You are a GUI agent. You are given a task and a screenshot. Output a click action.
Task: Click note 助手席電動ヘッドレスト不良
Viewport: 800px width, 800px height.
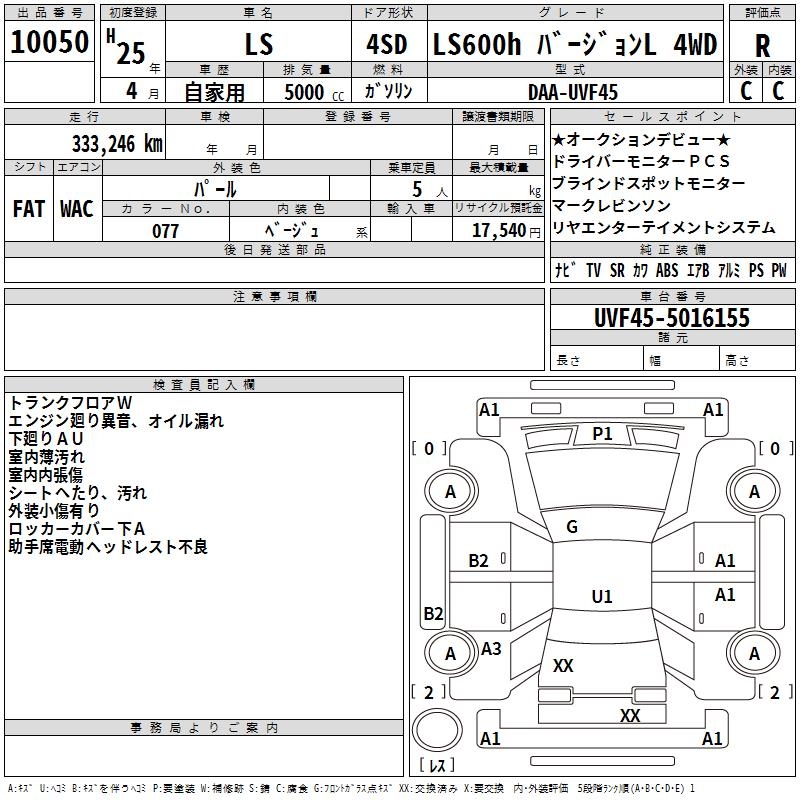(x=108, y=547)
